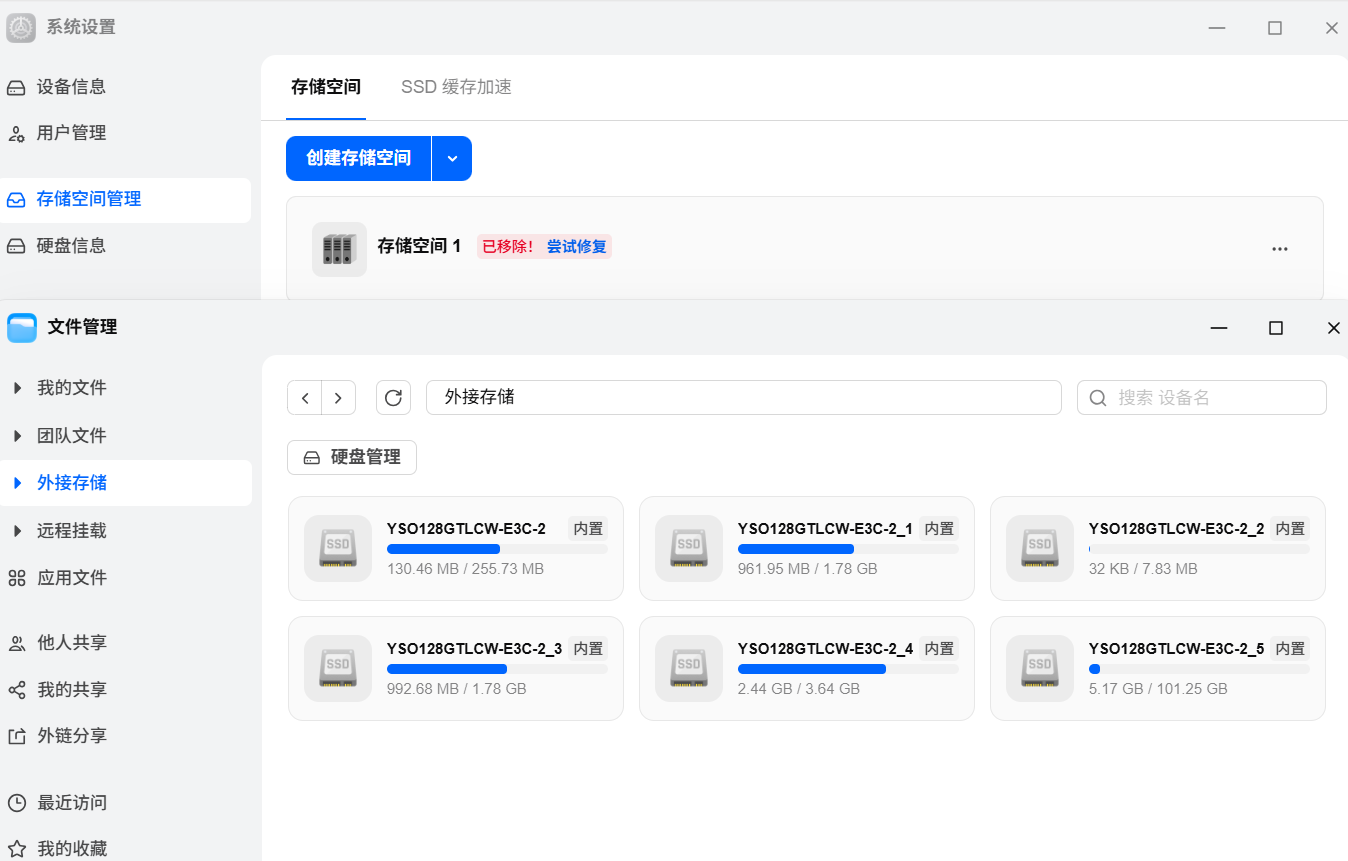This screenshot has width=1348, height=861.
Task: Open the dropdown arrow beside 创建存储空间
Action: point(452,159)
